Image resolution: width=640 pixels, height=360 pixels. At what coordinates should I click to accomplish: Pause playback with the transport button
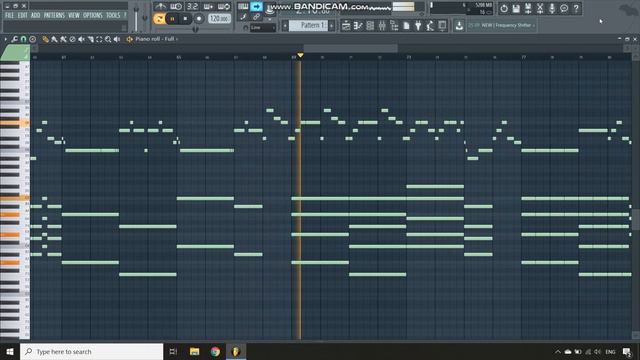(x=172, y=19)
